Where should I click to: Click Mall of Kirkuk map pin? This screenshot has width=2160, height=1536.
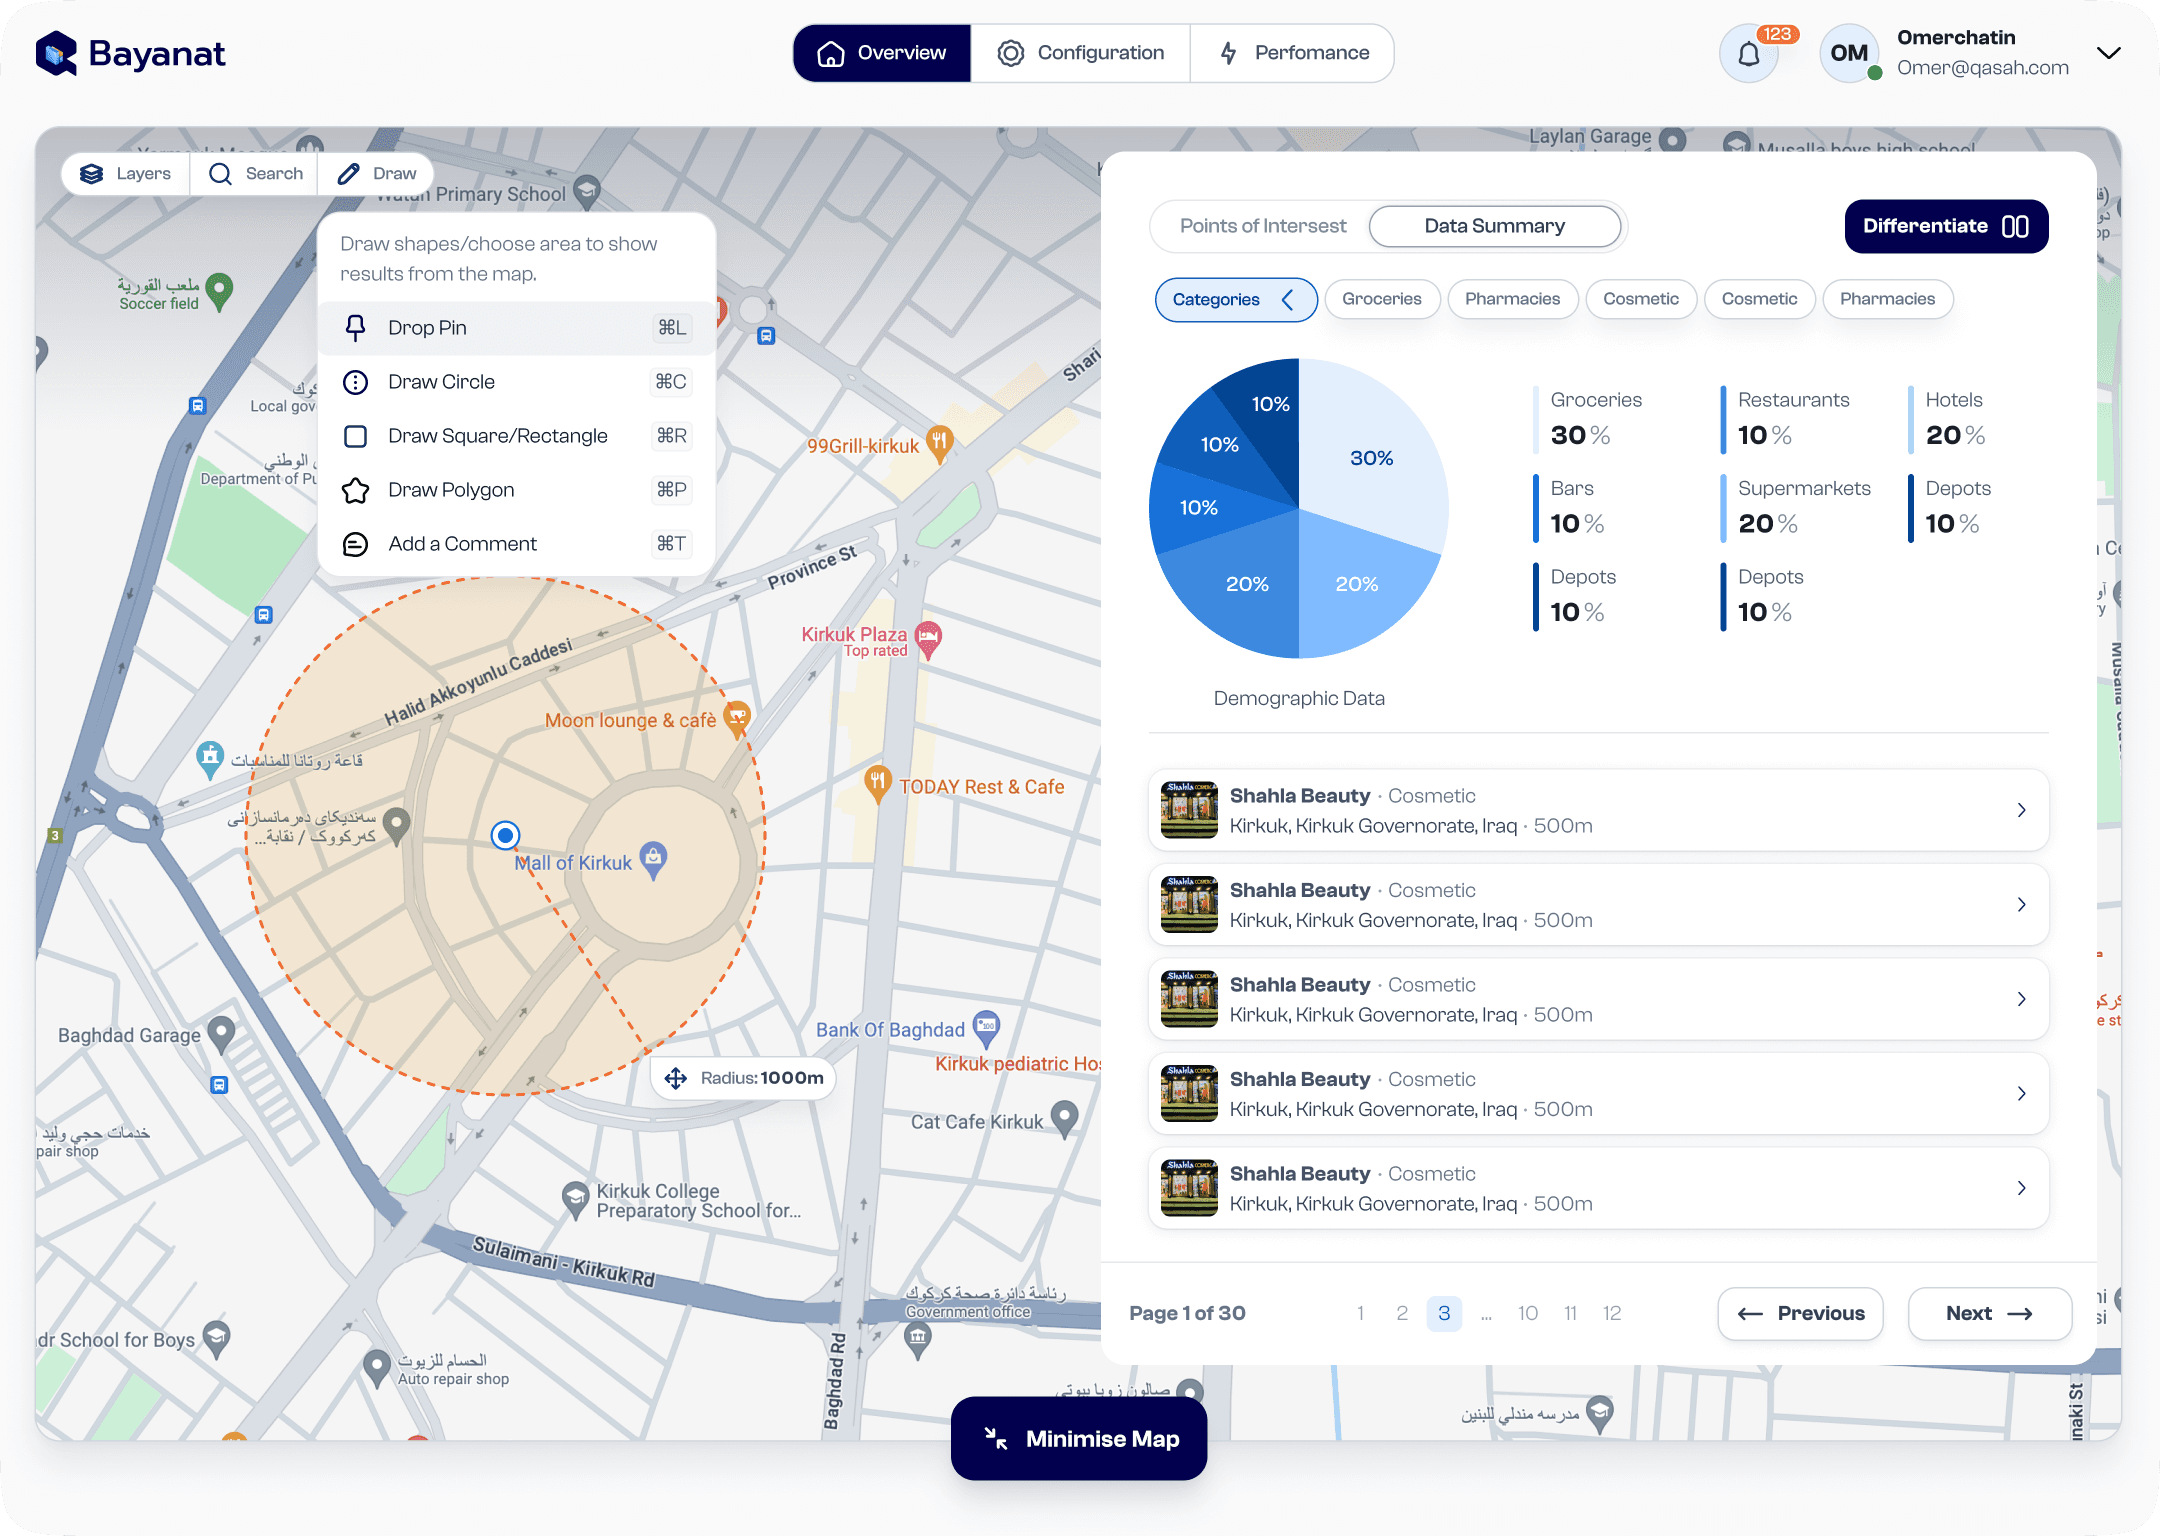coord(653,857)
